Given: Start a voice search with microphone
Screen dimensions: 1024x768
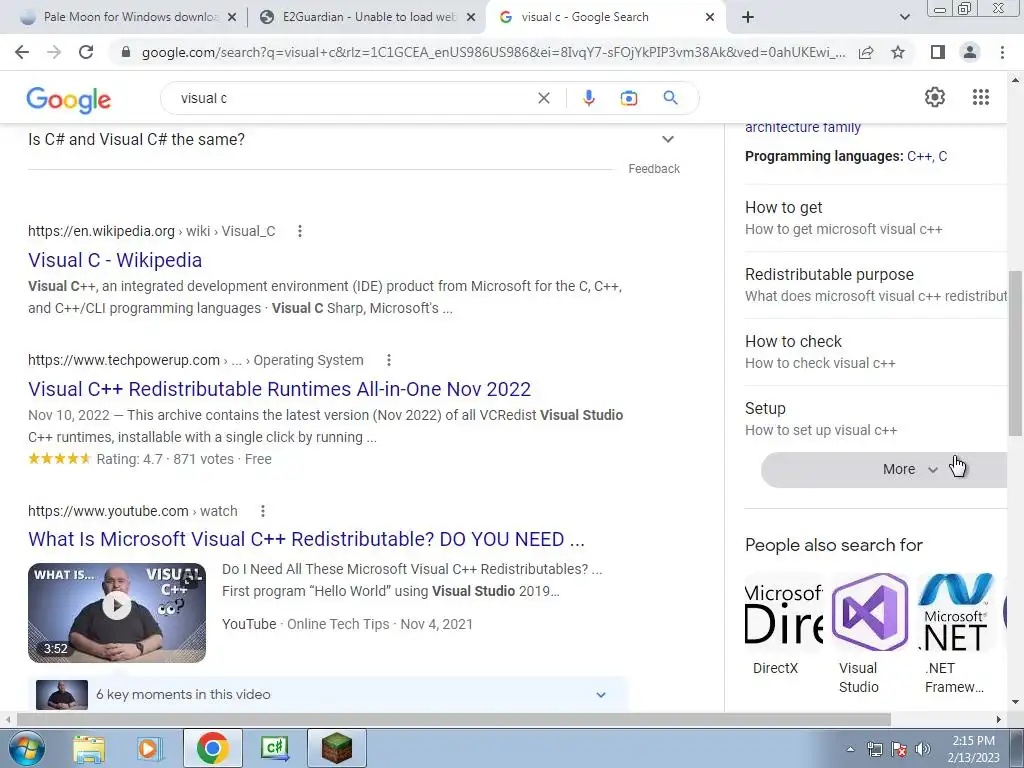Looking at the screenshot, I should click(588, 98).
